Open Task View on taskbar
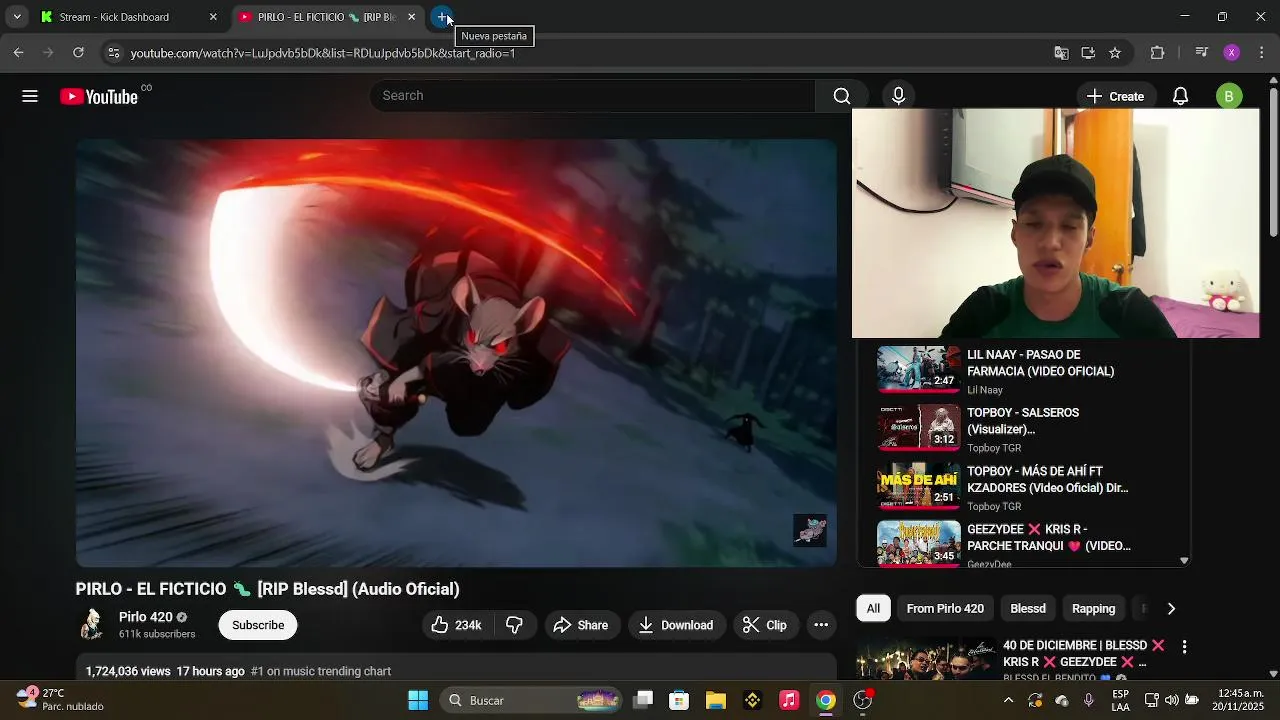 pyautogui.click(x=643, y=700)
